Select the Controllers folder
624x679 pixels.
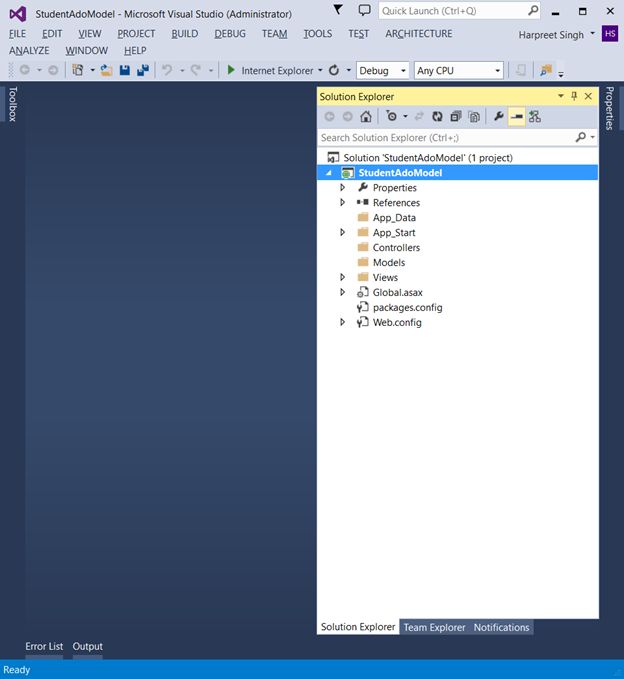[396, 247]
